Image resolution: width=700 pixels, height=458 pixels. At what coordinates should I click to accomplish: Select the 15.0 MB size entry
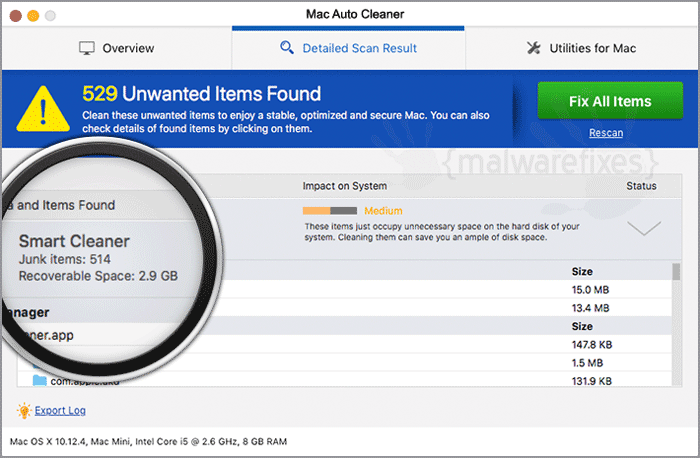[x=590, y=290]
